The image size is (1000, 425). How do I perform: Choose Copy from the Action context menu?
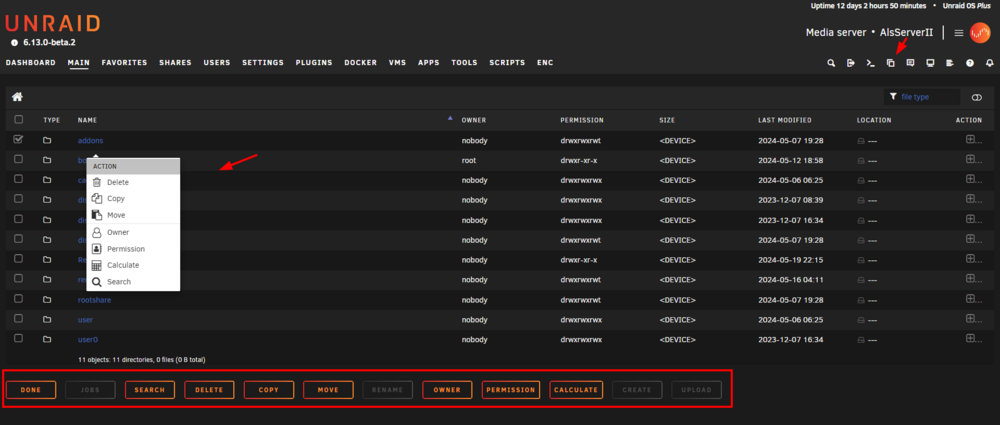(x=133, y=199)
